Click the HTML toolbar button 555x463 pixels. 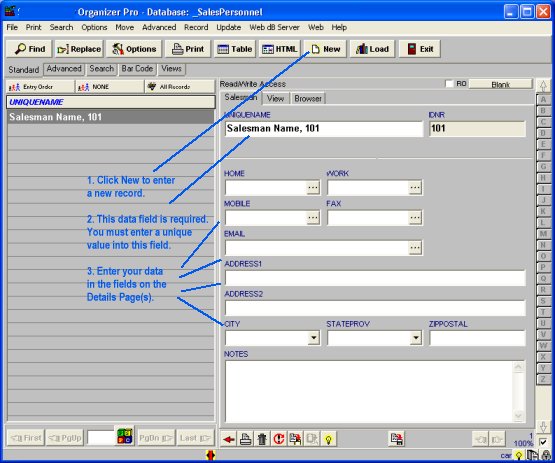click(280, 49)
